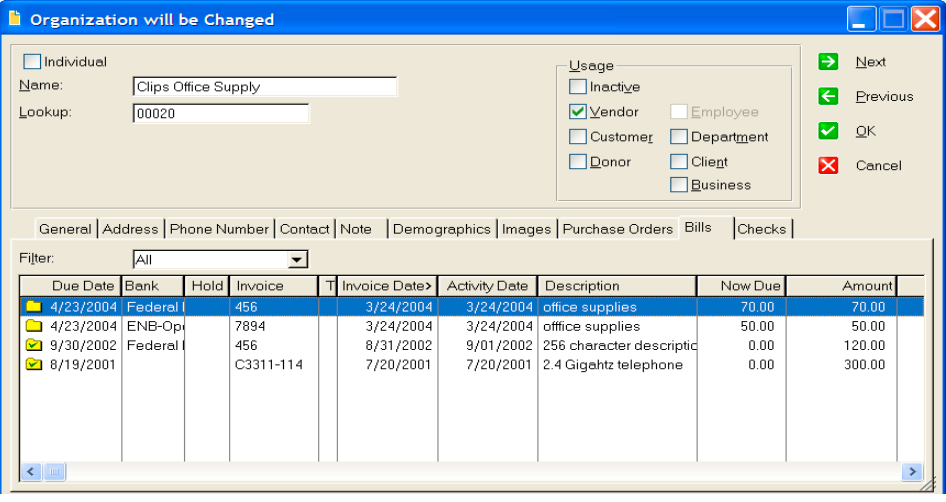Screen dimensions: 946x502
Task: Switch to the Checks tab
Action: tap(762, 229)
